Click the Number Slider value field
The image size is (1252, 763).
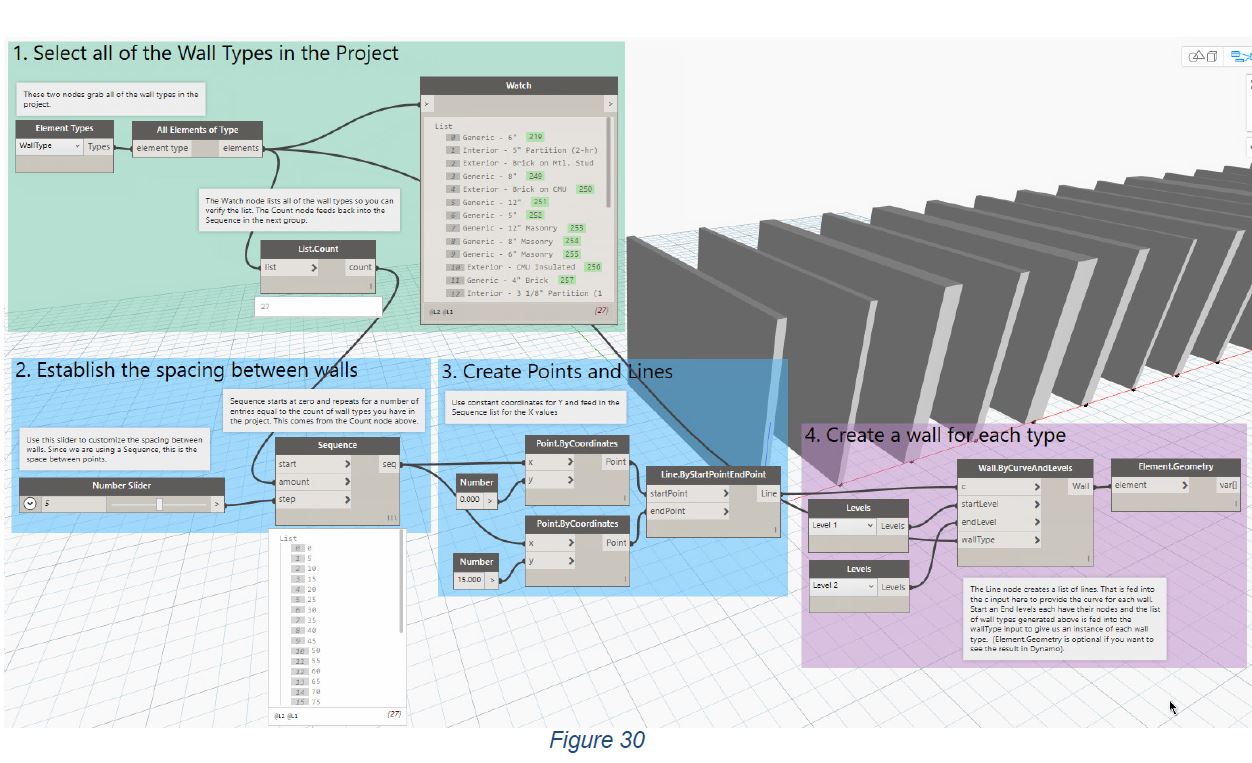pyautogui.click(x=70, y=504)
